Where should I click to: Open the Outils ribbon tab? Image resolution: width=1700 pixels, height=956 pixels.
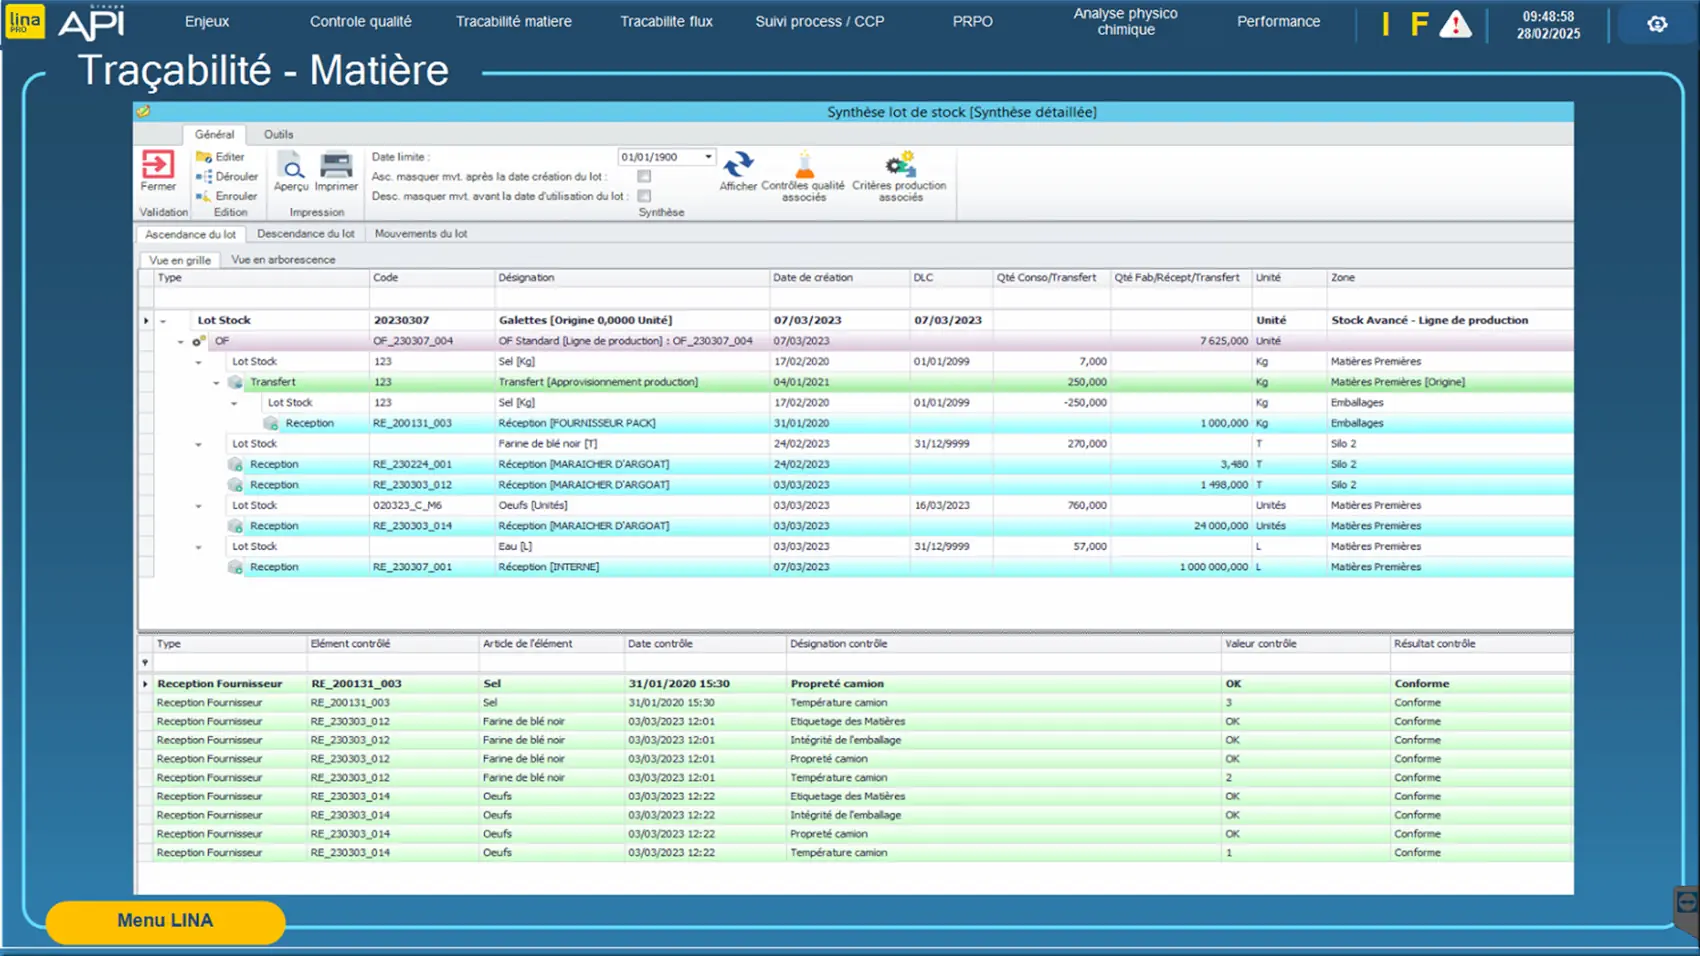point(278,134)
